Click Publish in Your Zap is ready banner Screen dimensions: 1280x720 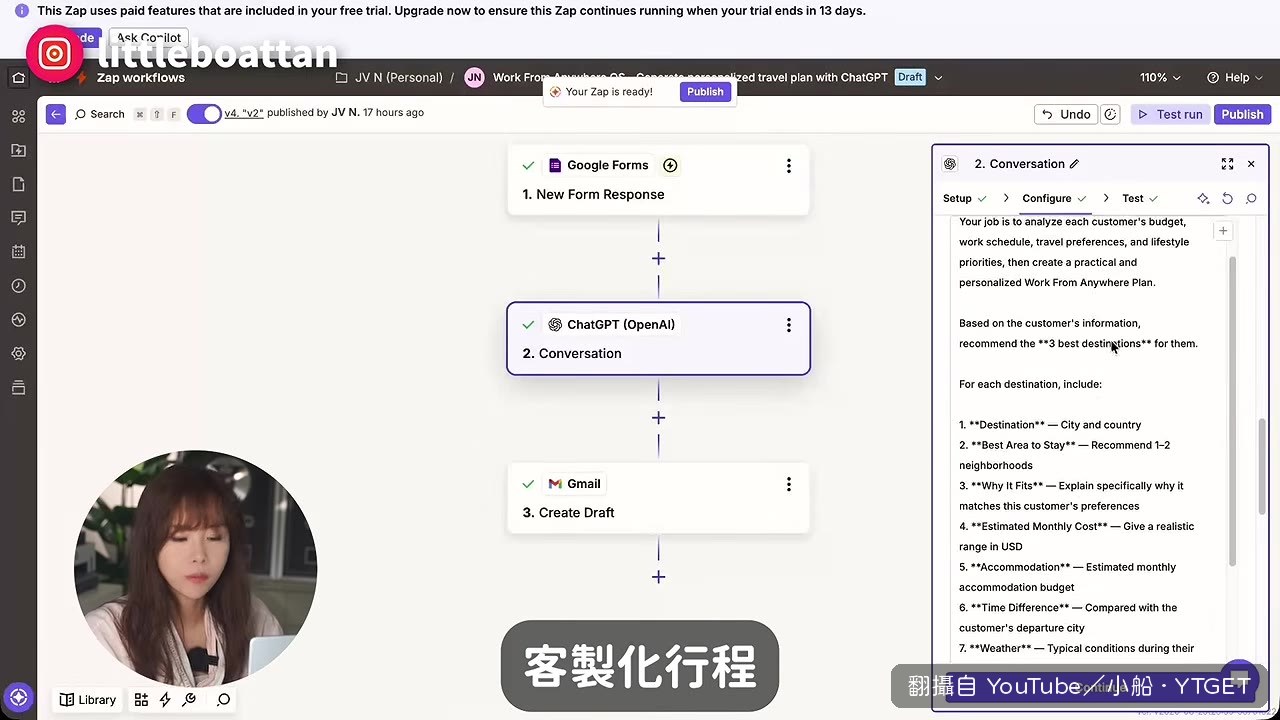[705, 92]
